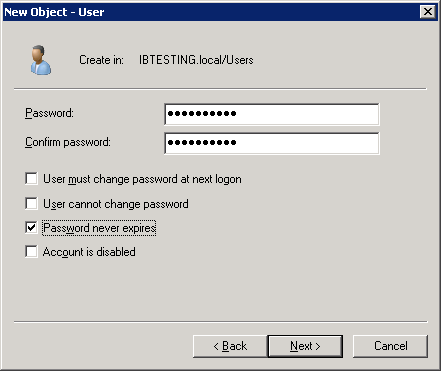
Task: Focus the Confirm password input field
Action: click(x=272, y=143)
